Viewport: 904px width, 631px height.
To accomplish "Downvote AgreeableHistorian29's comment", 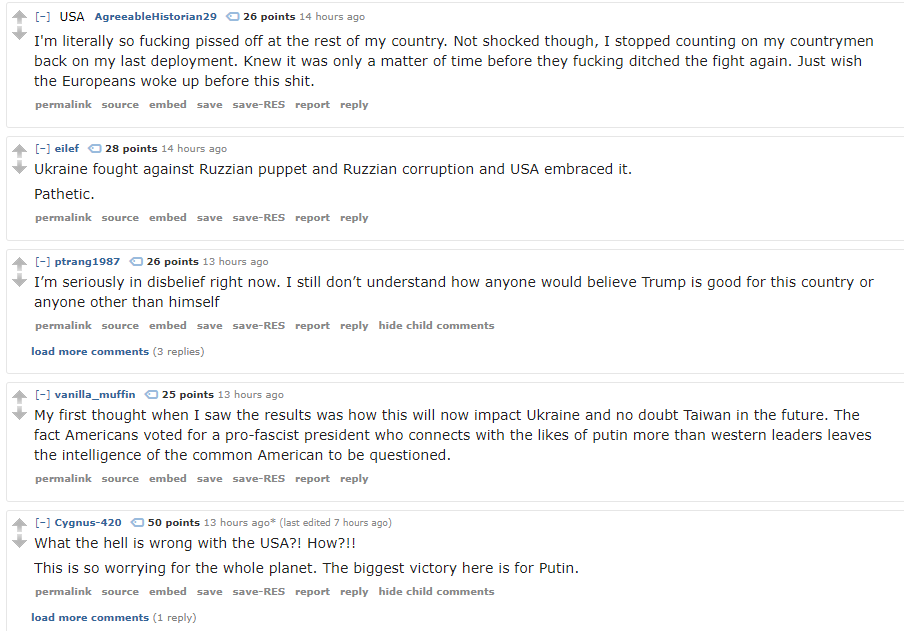I will point(18,34).
